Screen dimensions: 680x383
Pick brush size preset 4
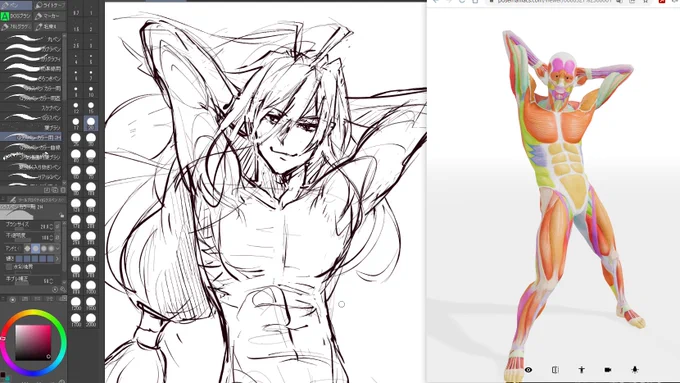pyautogui.click(x=76, y=59)
